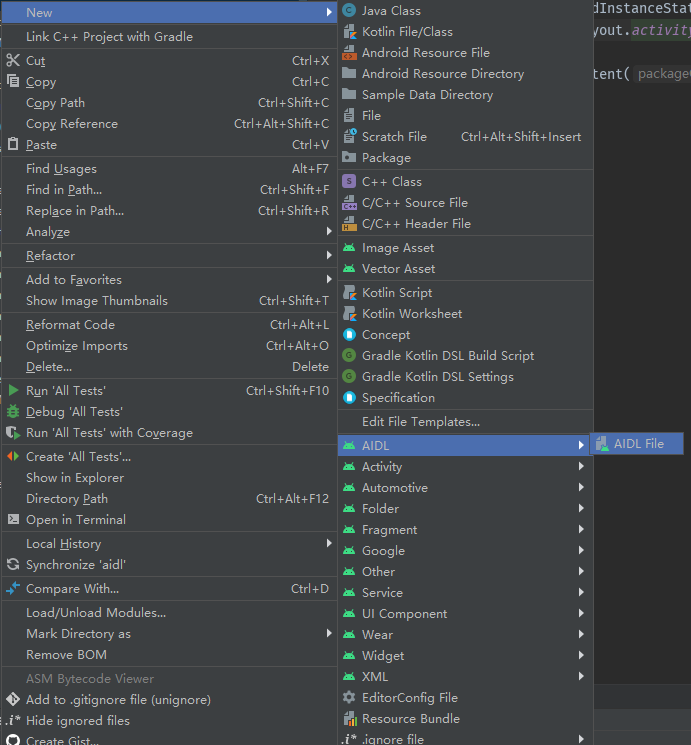Expand the Local History submenu arrow

tap(329, 543)
